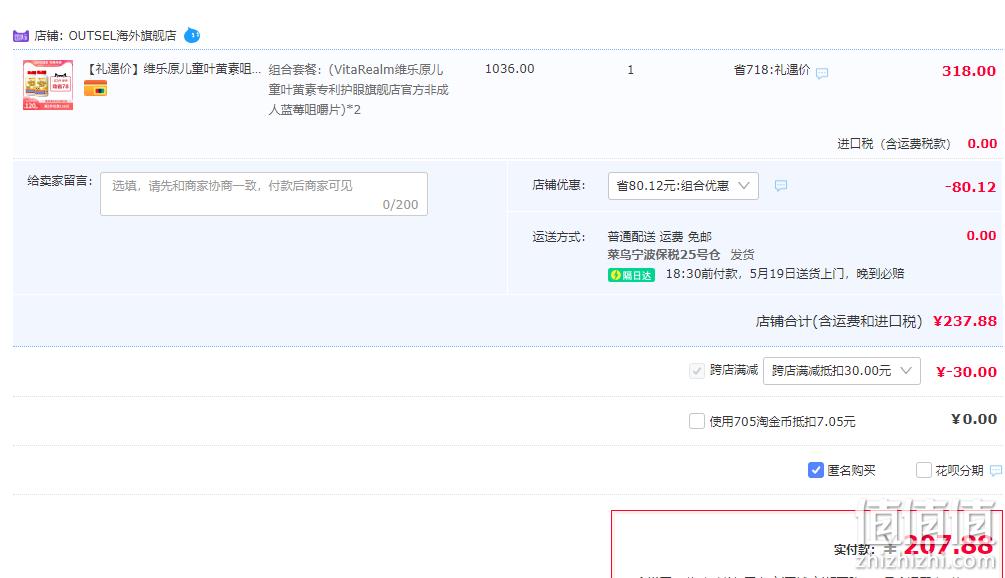1005x578 pixels.
Task: Open the 【礼遇价】维乐原儿童叶黄素 product link
Action: point(174,69)
